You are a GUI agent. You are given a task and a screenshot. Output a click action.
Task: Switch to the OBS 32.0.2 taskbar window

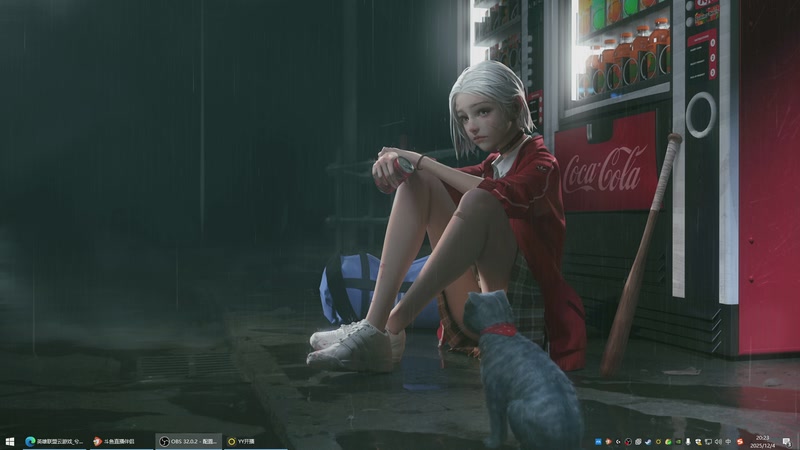[188, 442]
